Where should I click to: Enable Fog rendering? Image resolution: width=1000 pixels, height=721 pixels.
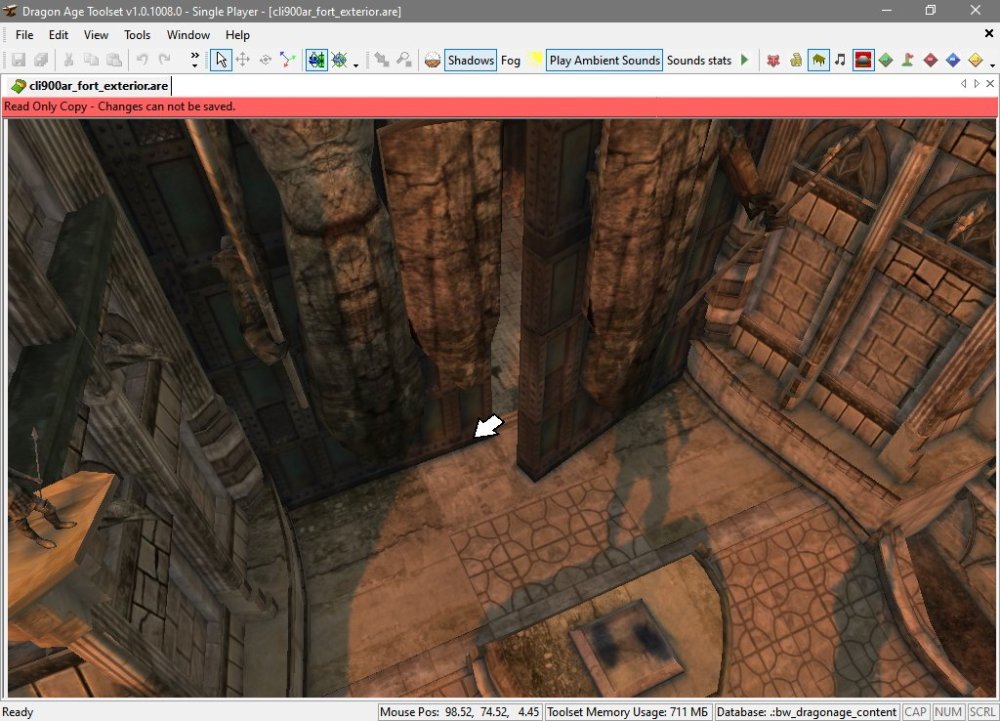pos(510,60)
